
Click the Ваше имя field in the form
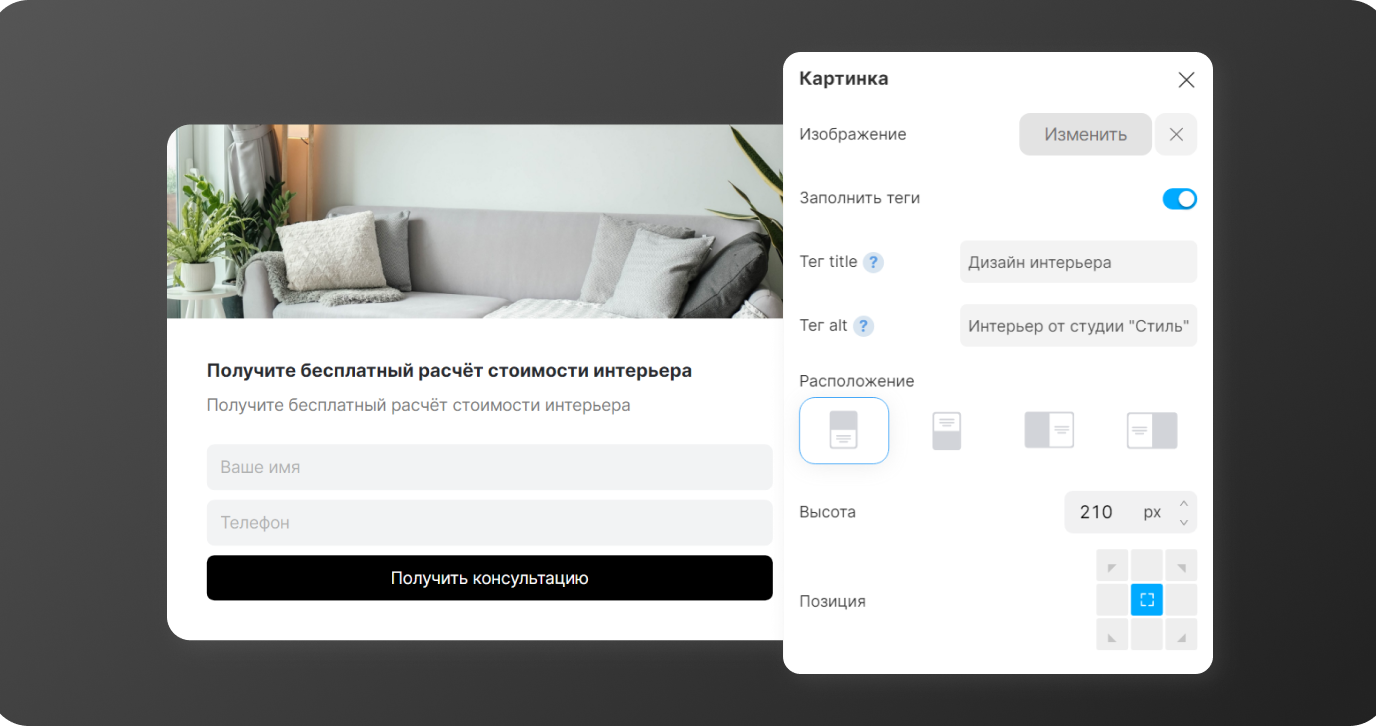(490, 467)
